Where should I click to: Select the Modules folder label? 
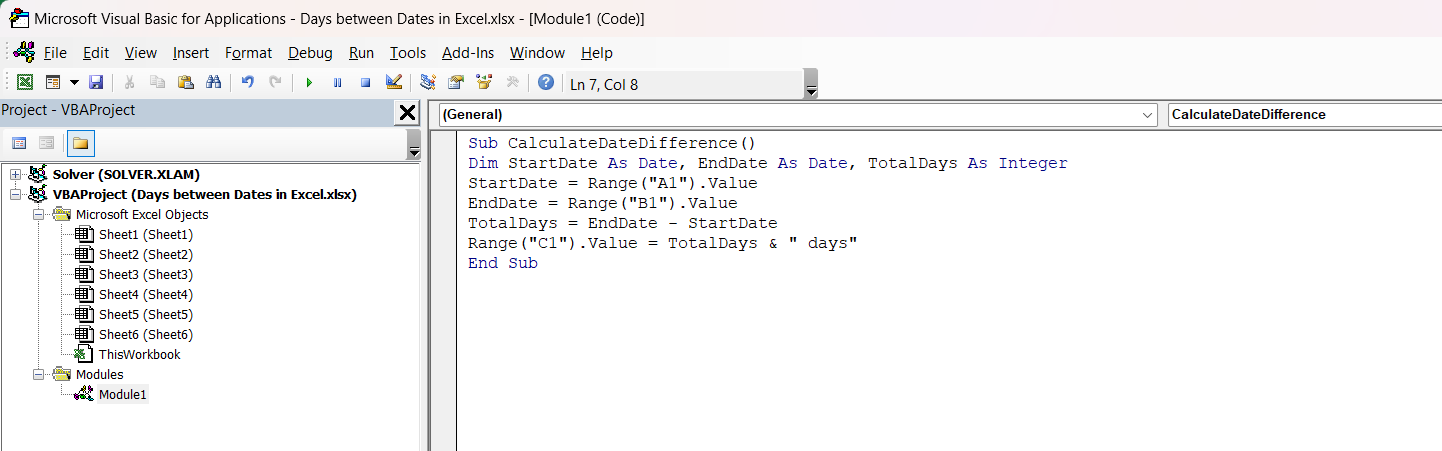tap(100, 375)
